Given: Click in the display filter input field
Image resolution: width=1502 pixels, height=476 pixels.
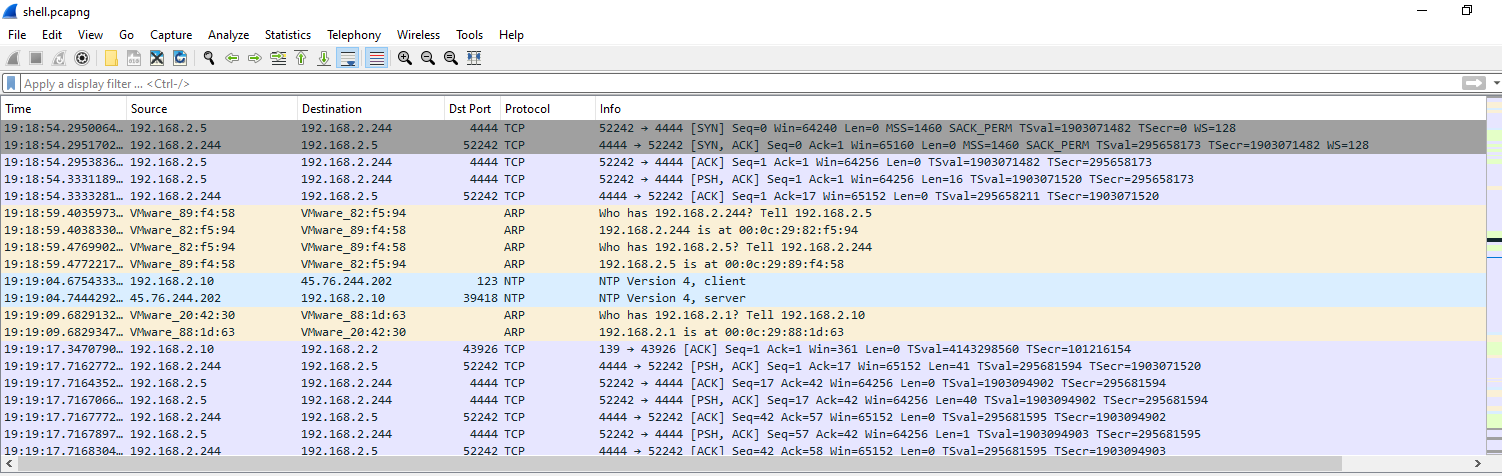Looking at the screenshot, I should 700,84.
